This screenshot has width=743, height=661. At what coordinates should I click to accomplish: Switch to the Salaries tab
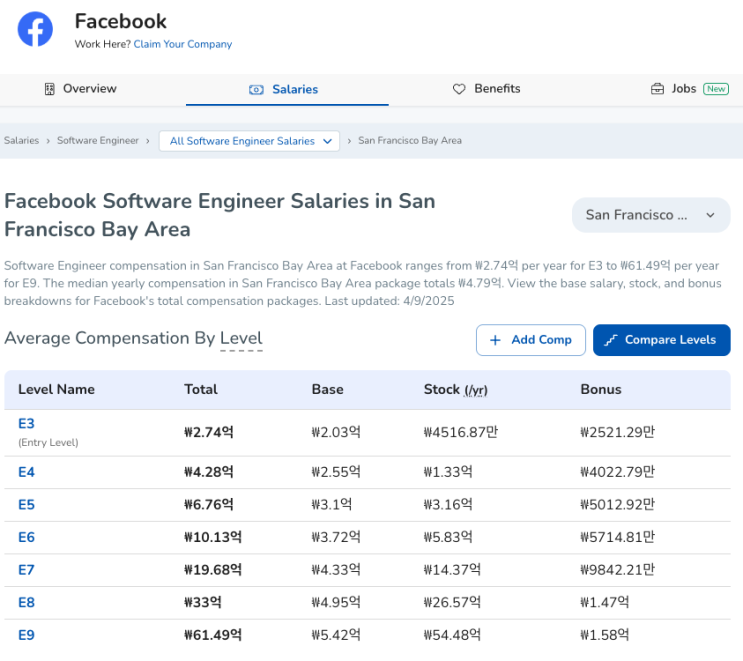(287, 90)
